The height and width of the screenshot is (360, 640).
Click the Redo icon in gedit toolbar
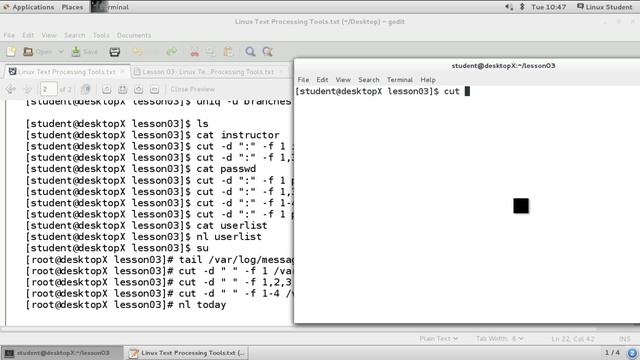tap(171, 52)
